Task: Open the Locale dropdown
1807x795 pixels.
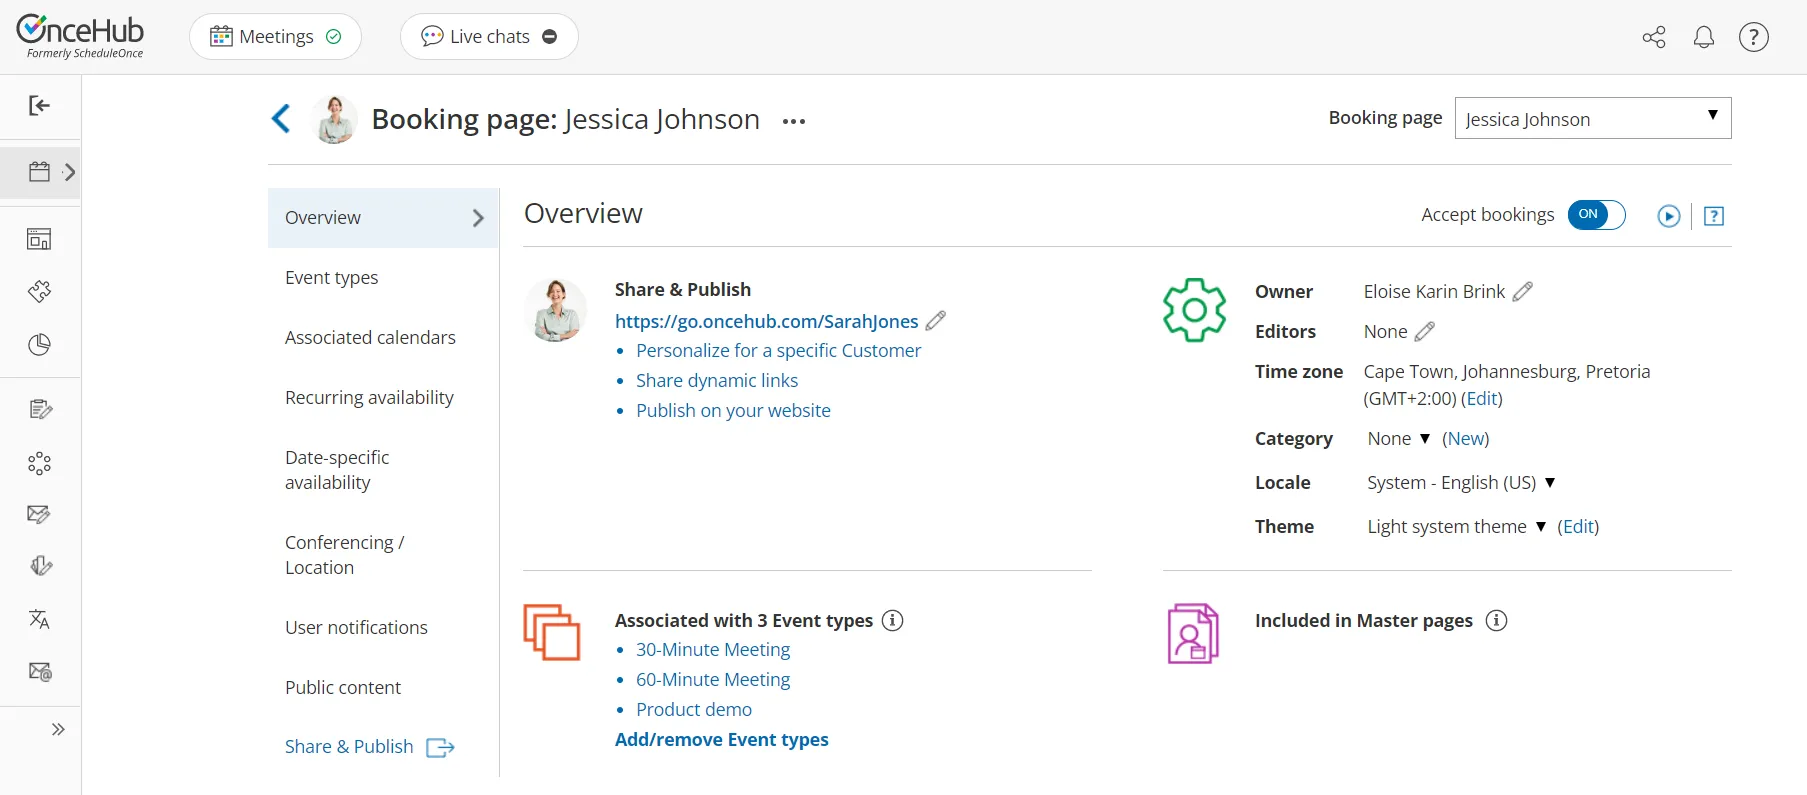Action: (1461, 483)
